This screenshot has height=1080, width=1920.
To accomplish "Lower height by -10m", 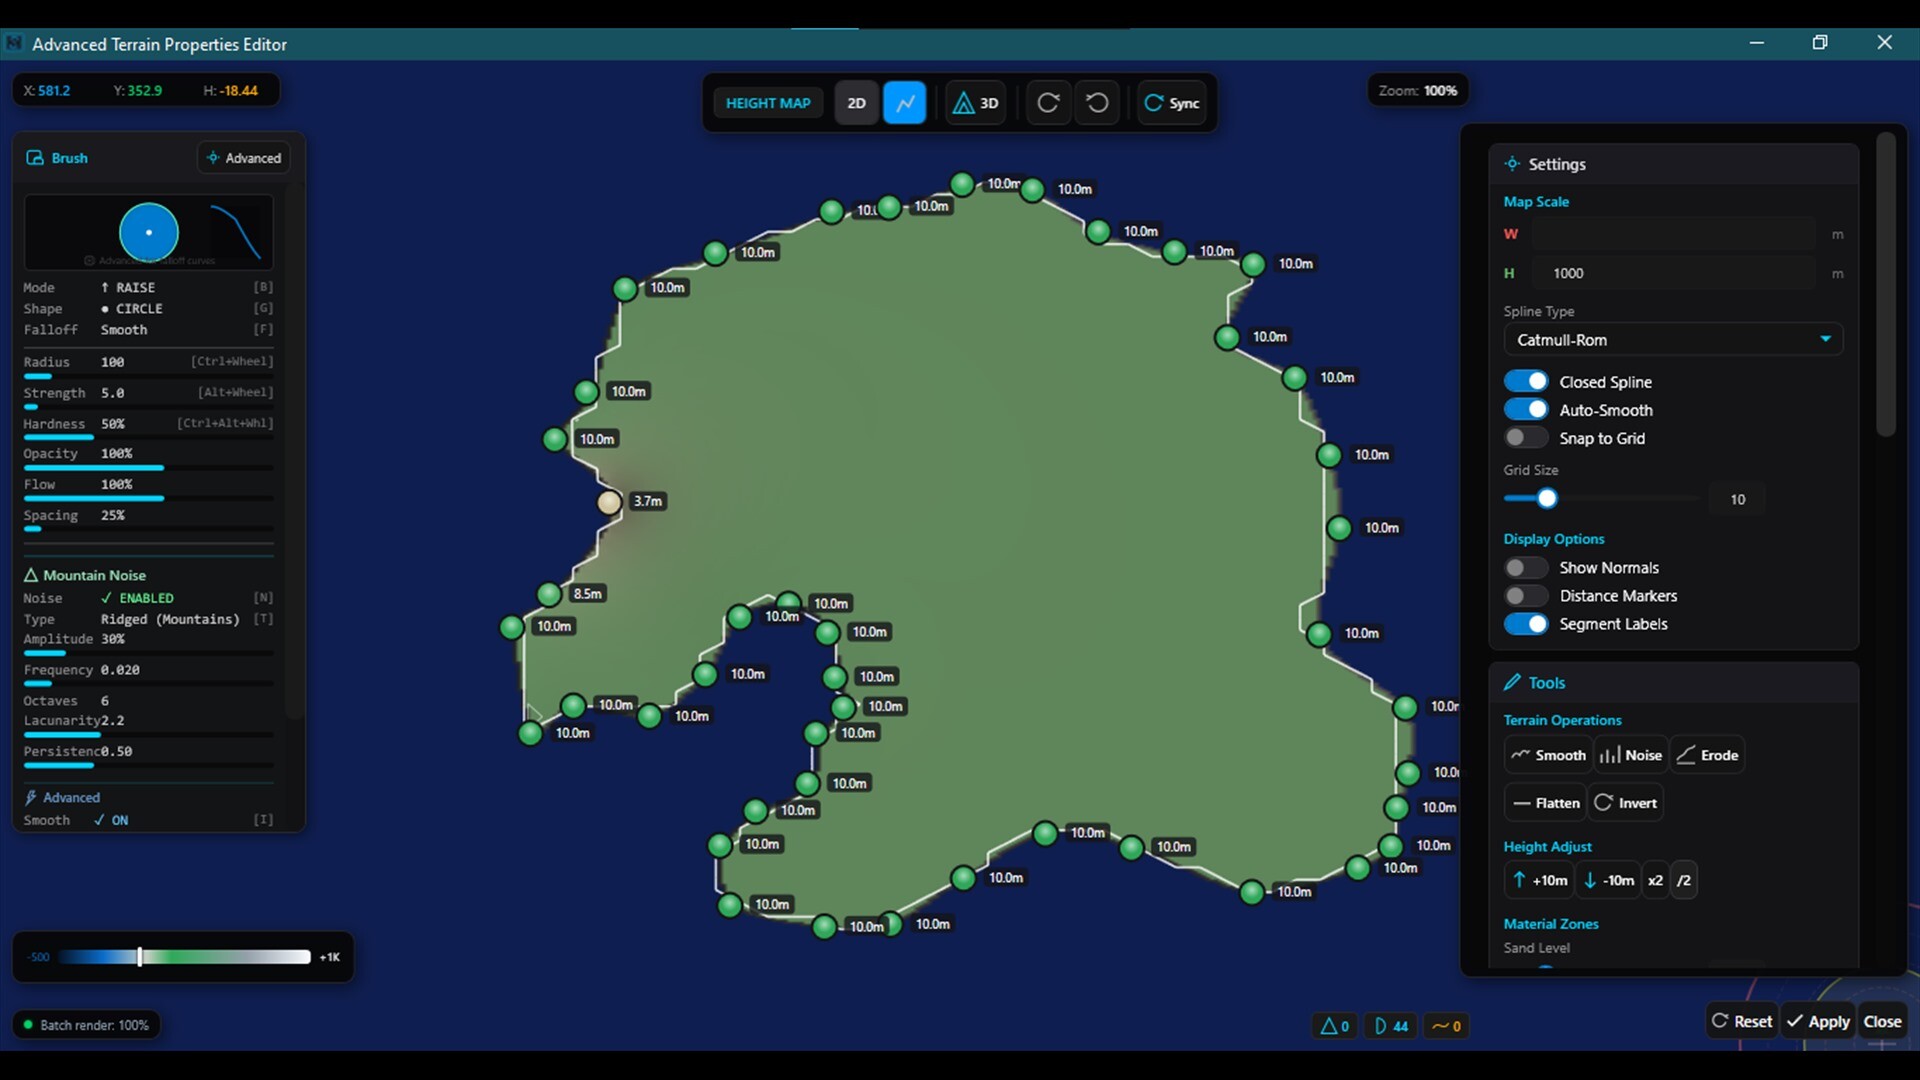I will pos(1609,880).
